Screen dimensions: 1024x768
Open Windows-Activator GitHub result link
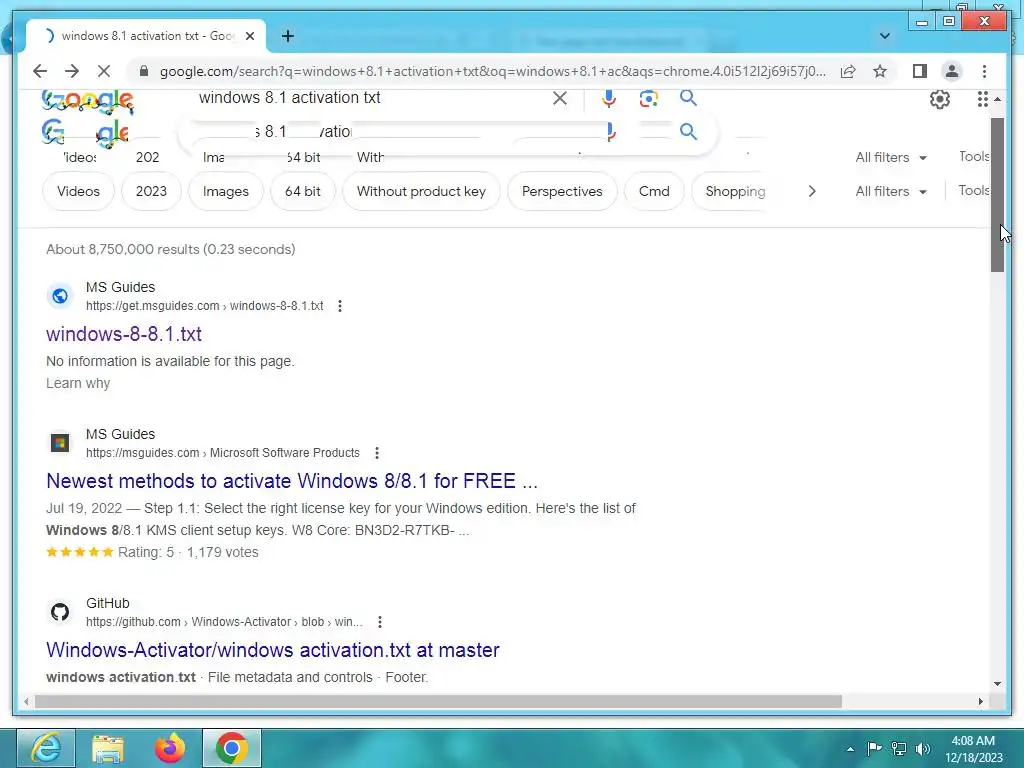pyautogui.click(x=273, y=650)
